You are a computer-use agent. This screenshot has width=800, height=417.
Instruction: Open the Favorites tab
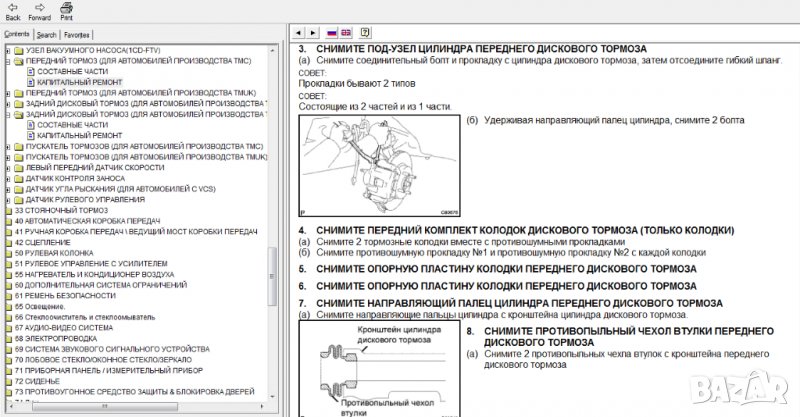coord(78,34)
